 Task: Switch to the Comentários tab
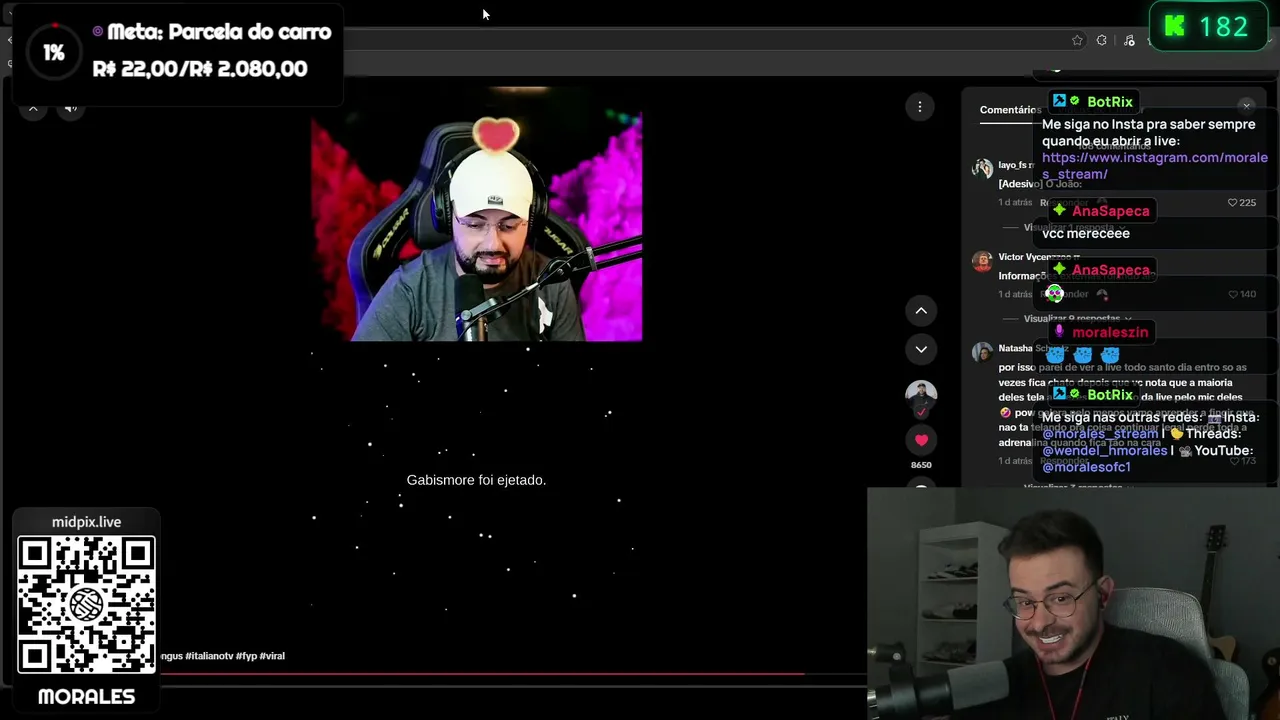[x=1010, y=110]
